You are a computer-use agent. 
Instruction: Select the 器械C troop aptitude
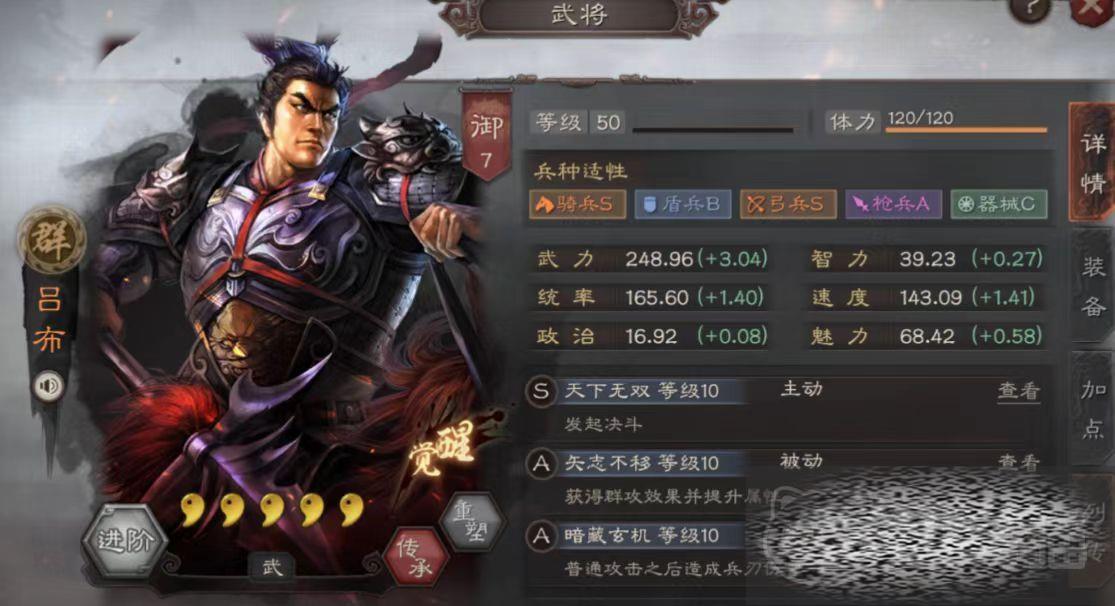[998, 204]
